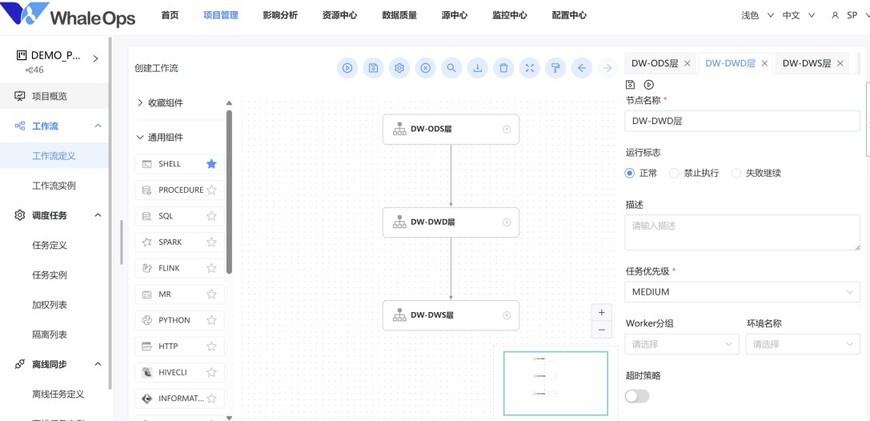Screen dimensions: 870x421
Task: Click the 描述 text area
Action: pos(742,232)
